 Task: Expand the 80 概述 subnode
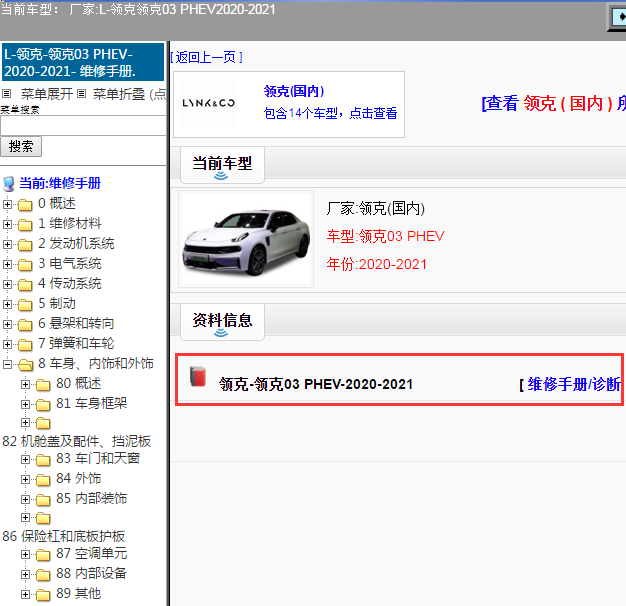click(x=25, y=384)
